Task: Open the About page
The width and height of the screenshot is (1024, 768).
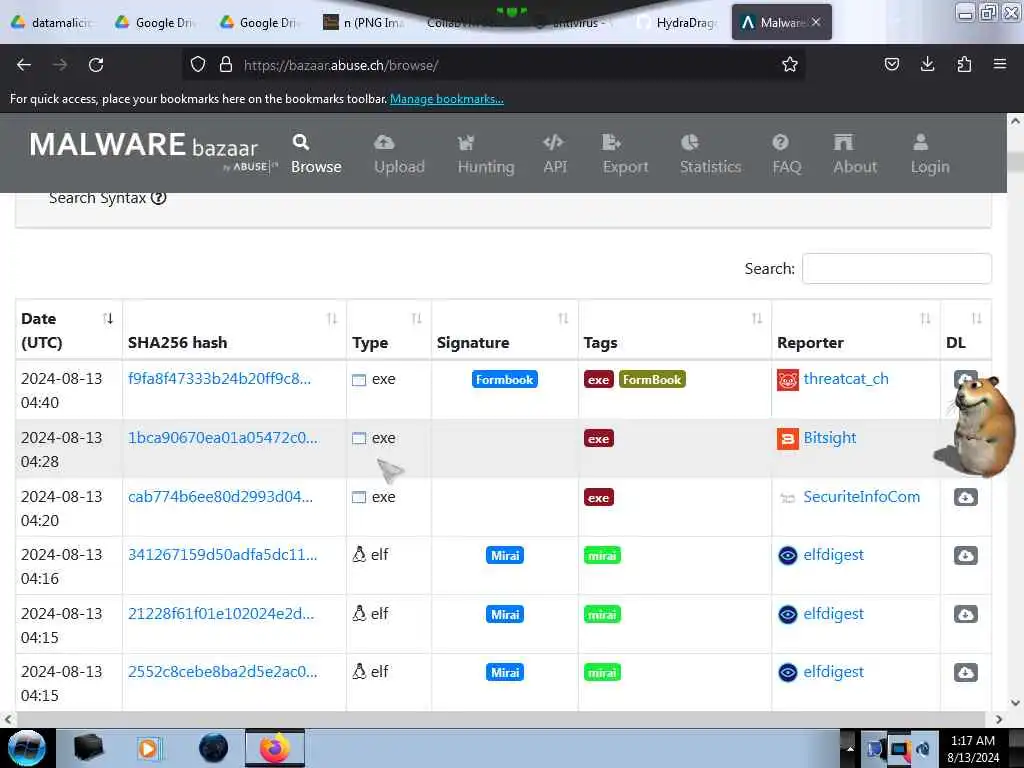Action: coord(855,154)
